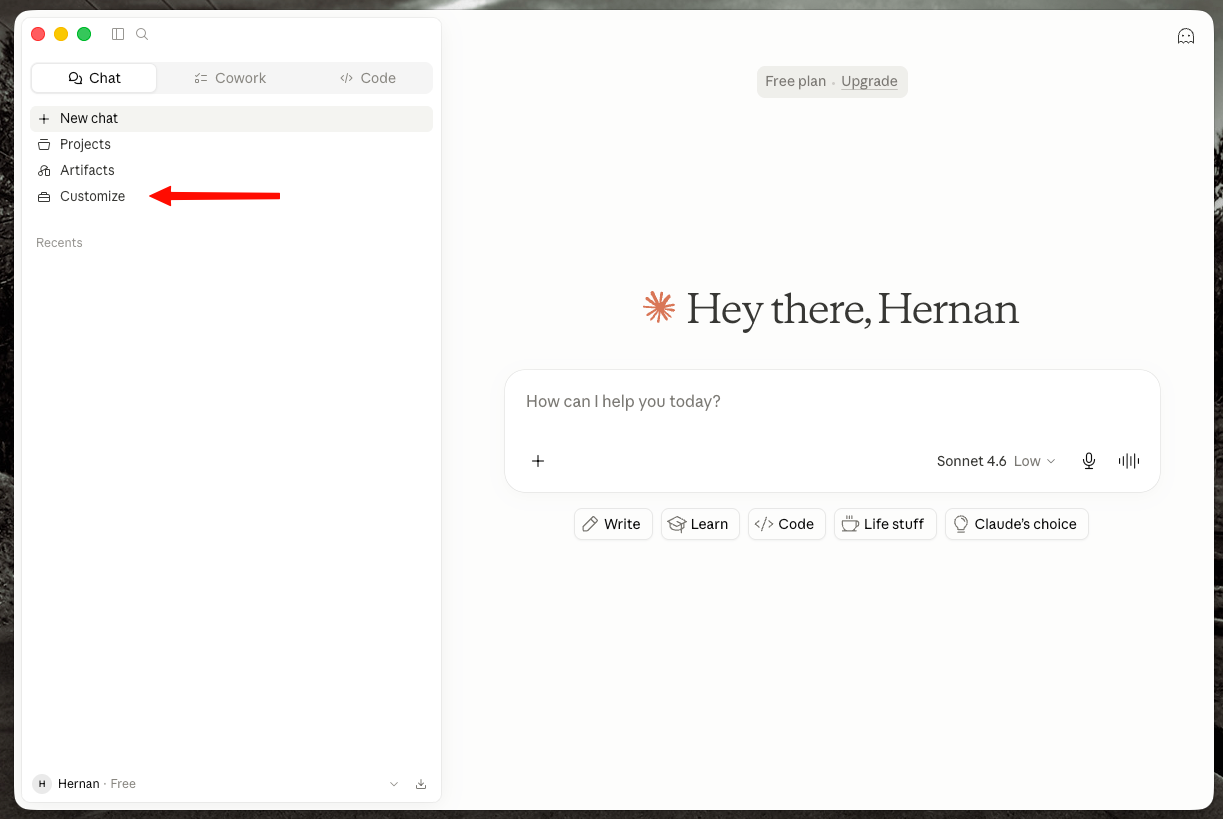Expand the account menu chevron near Hernan

tap(394, 784)
